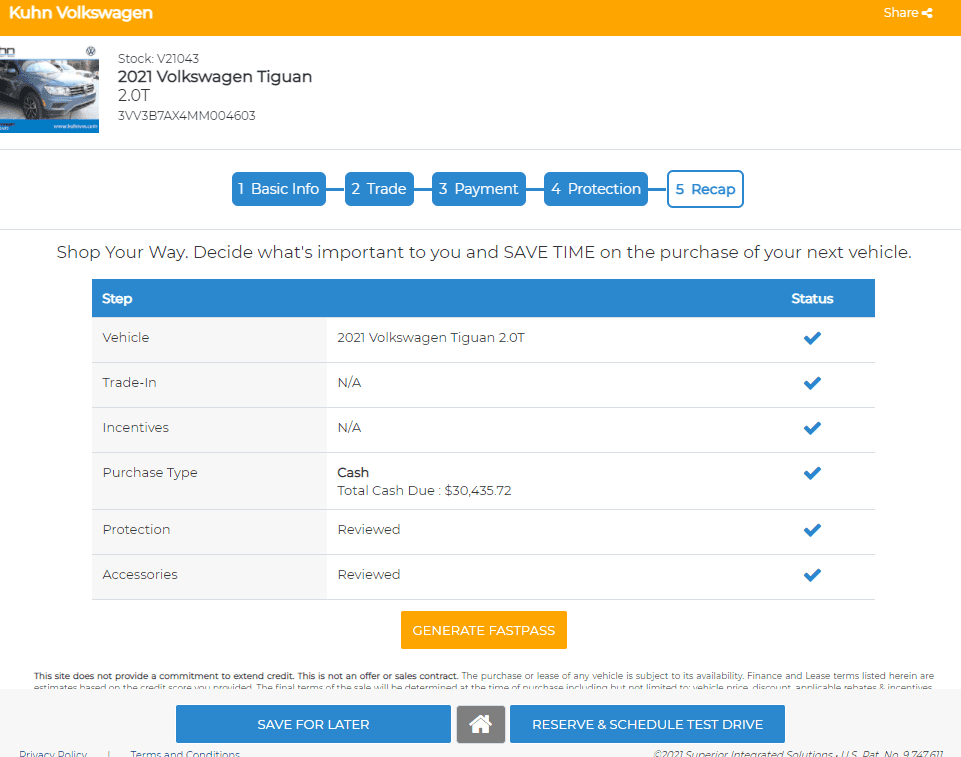This screenshot has height=757, width=961.
Task: Click the Vehicle row checkmark
Action: coord(812,338)
